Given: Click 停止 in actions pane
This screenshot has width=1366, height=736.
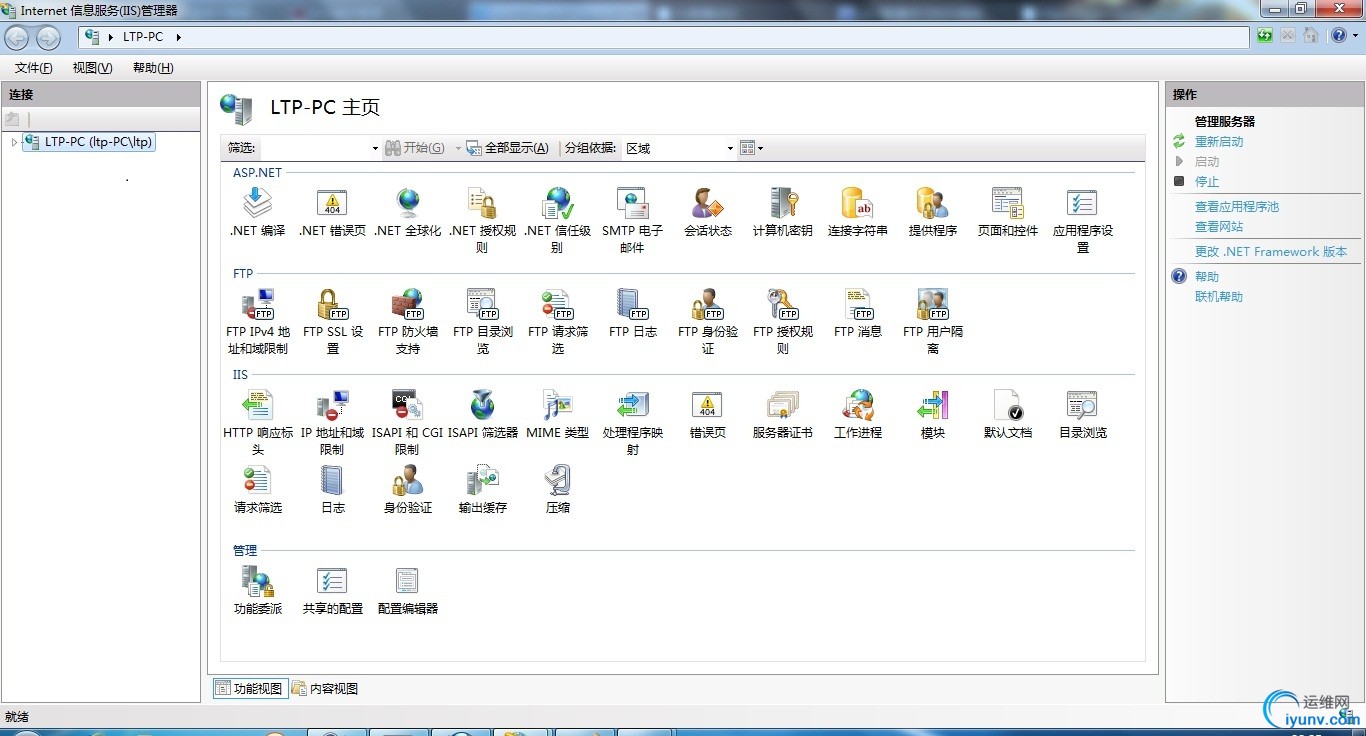Looking at the screenshot, I should coord(1207,182).
